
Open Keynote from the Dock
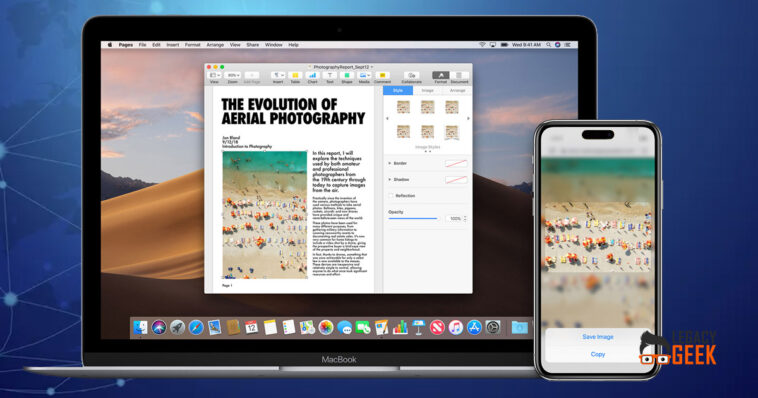point(418,327)
